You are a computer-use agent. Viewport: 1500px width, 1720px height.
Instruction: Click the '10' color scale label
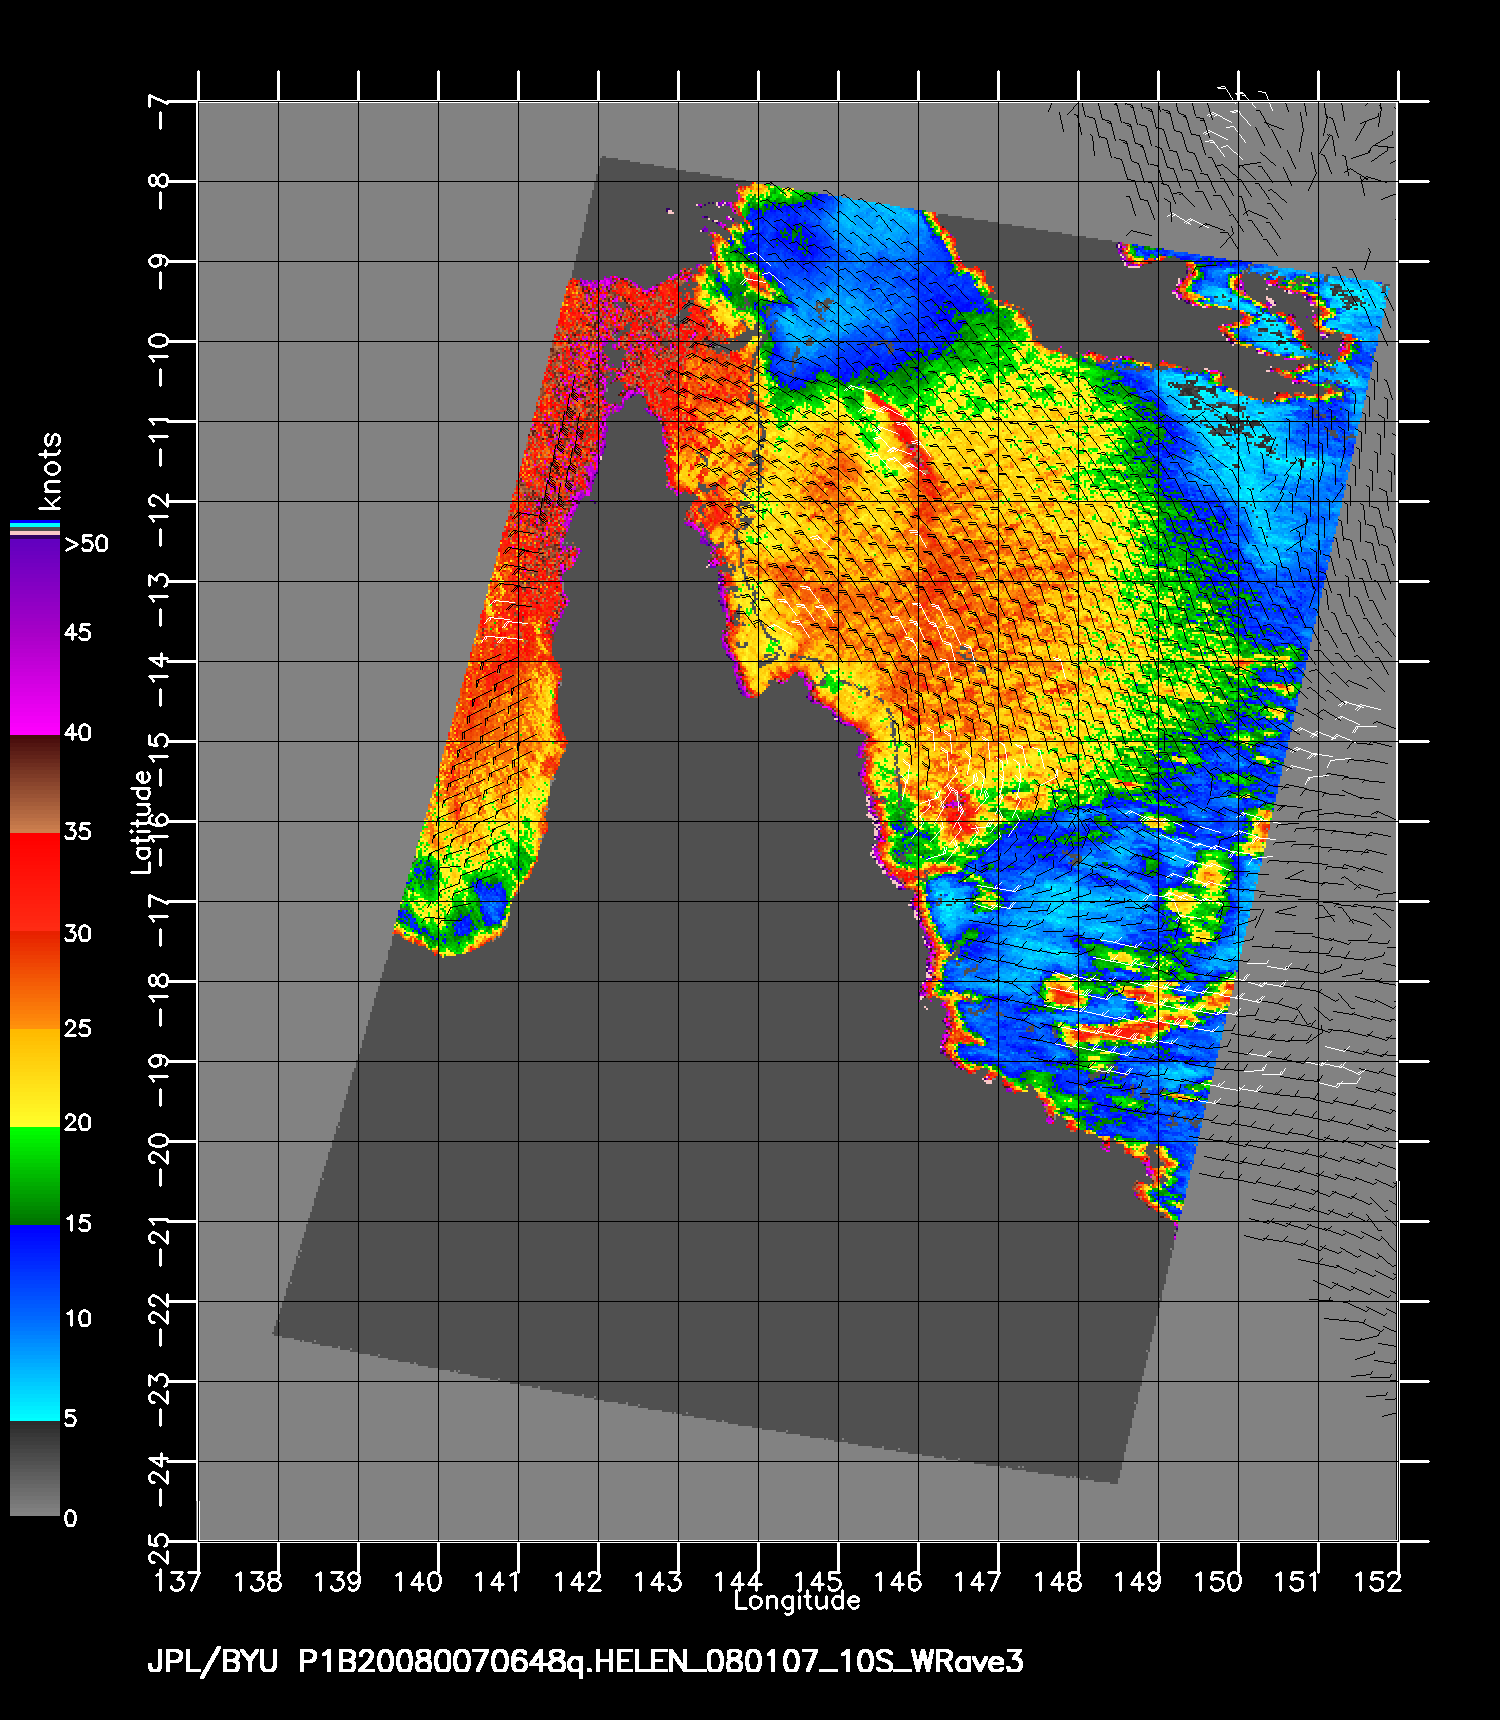(78, 1319)
